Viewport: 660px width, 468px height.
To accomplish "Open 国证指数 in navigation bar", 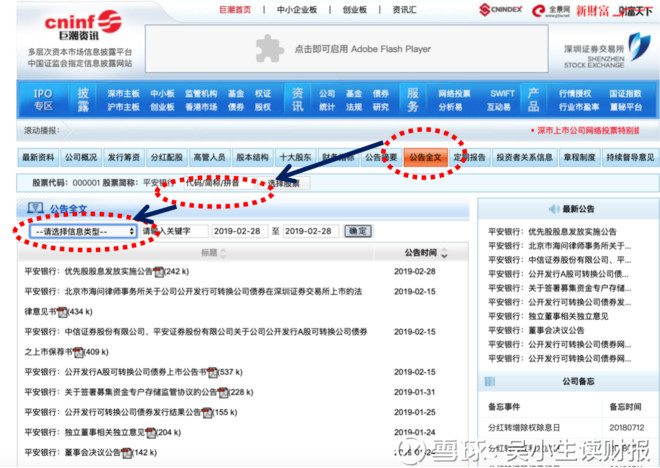I will click(625, 93).
